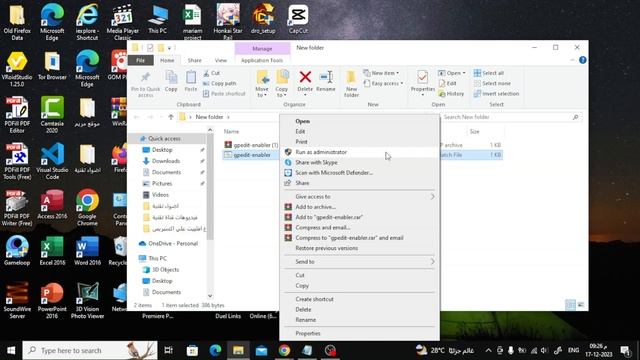
Task: Switch to the Share ribbon tab
Action: (194, 60)
